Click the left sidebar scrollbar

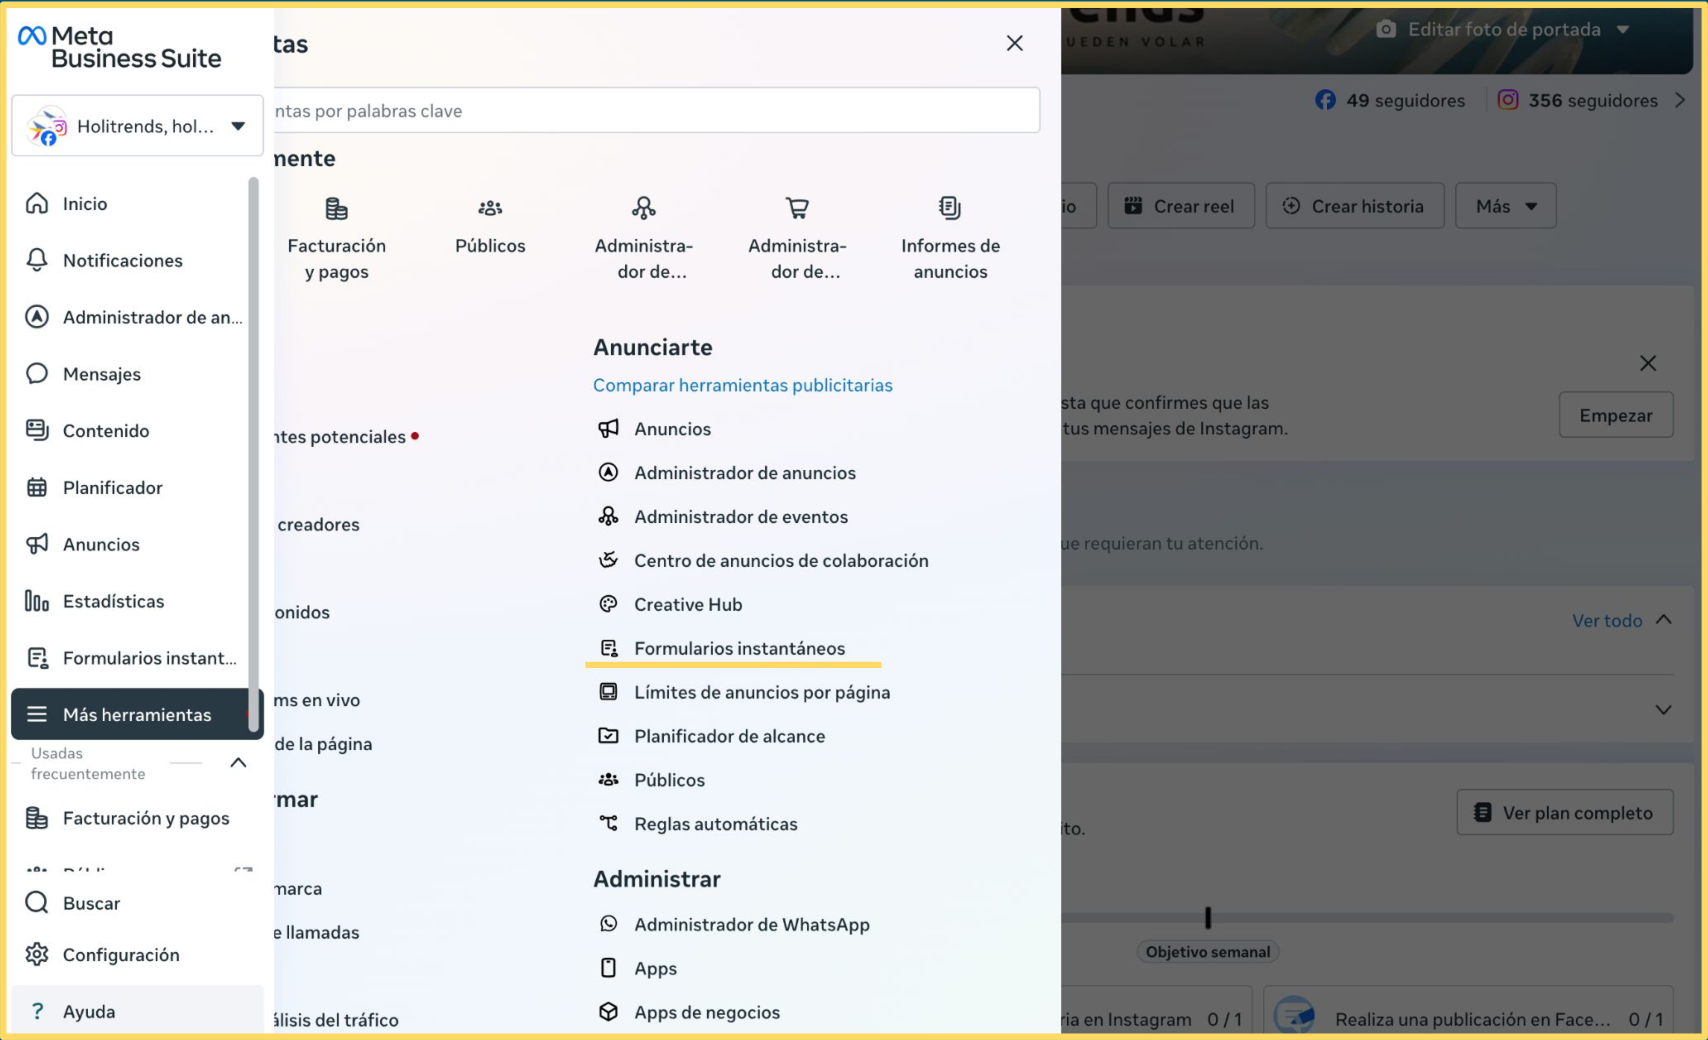[x=254, y=455]
